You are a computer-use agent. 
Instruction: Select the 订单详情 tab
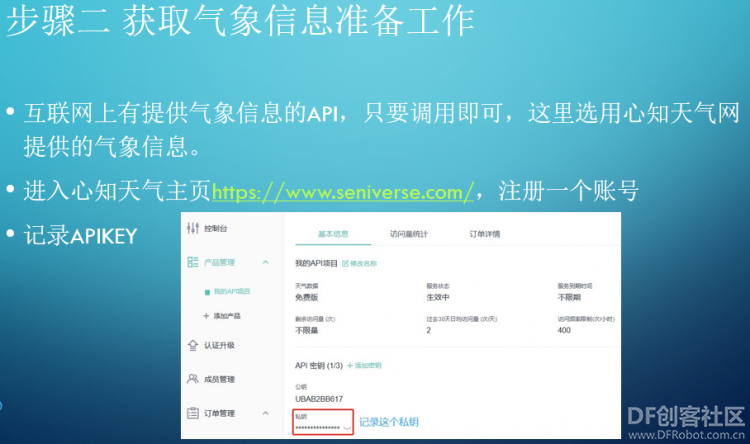(x=485, y=234)
